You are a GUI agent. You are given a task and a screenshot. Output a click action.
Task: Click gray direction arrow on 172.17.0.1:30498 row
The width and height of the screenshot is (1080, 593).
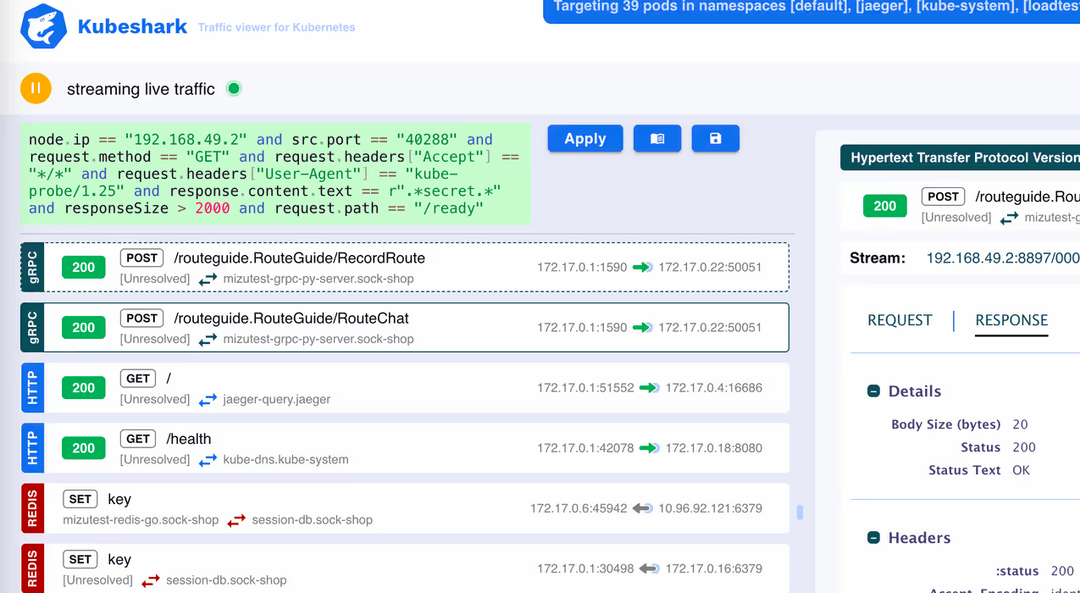tap(650, 569)
